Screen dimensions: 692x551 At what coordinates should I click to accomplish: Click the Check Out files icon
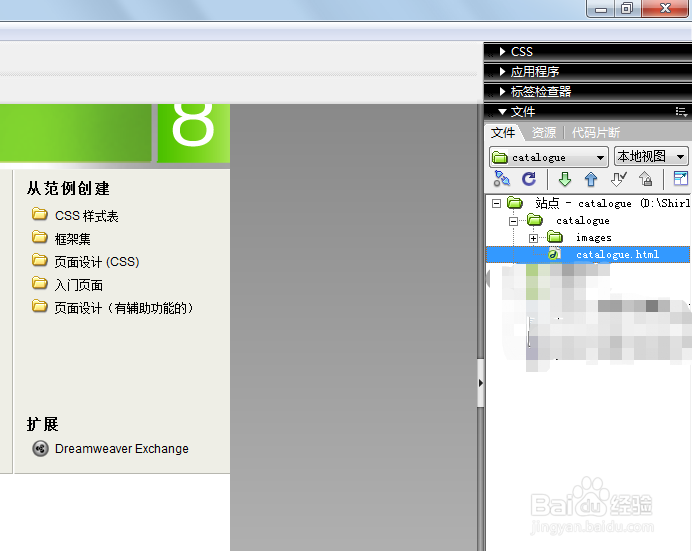point(619,179)
